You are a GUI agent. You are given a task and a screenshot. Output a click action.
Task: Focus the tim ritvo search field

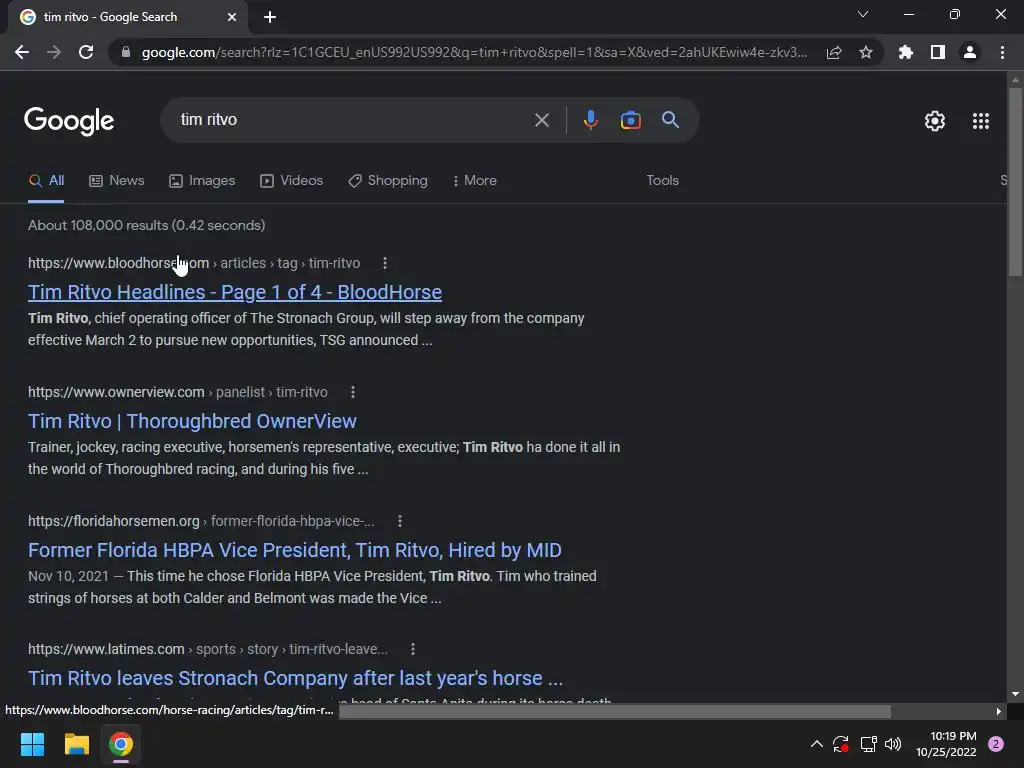tap(353, 120)
